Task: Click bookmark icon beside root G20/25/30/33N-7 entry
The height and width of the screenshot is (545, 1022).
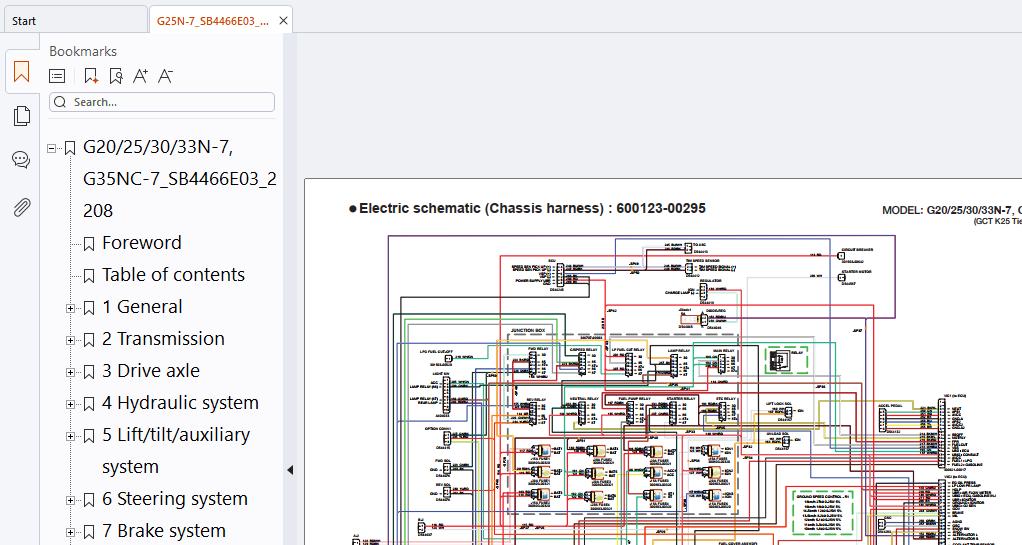Action: [x=70, y=148]
